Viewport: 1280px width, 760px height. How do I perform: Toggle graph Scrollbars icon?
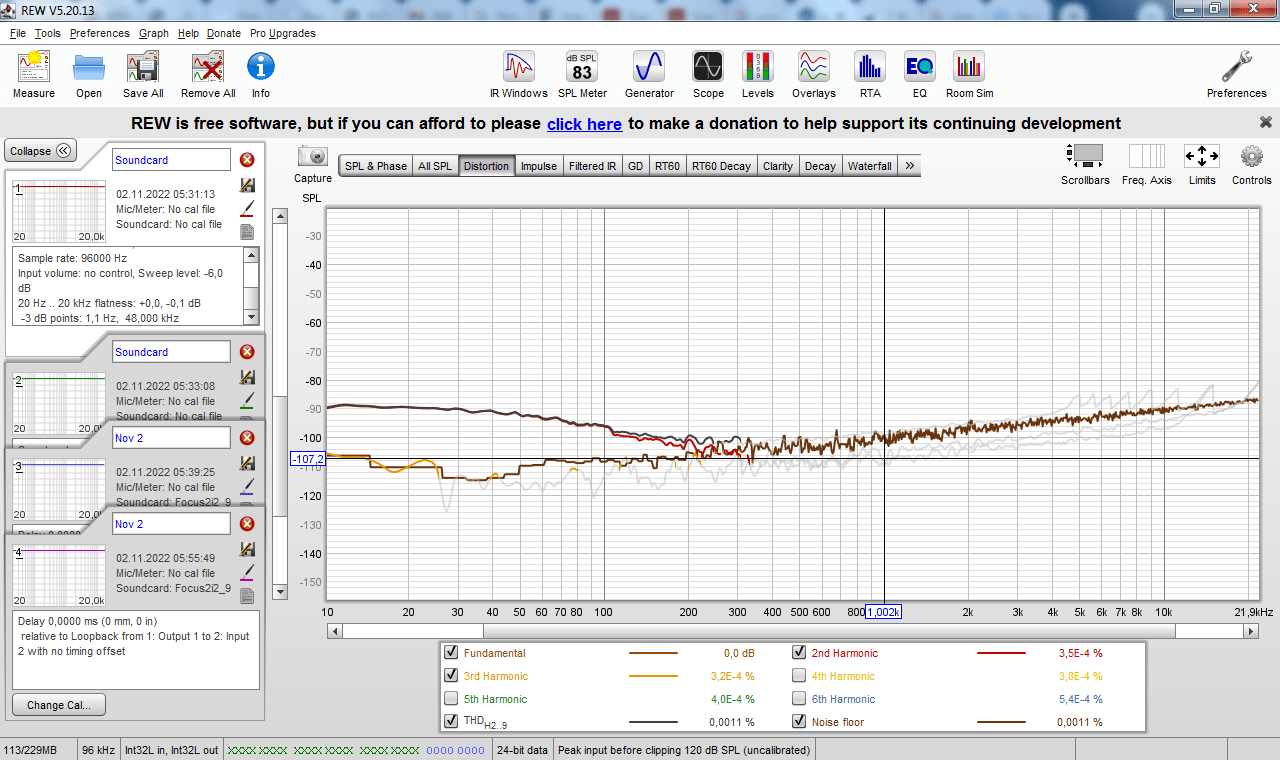1085,157
